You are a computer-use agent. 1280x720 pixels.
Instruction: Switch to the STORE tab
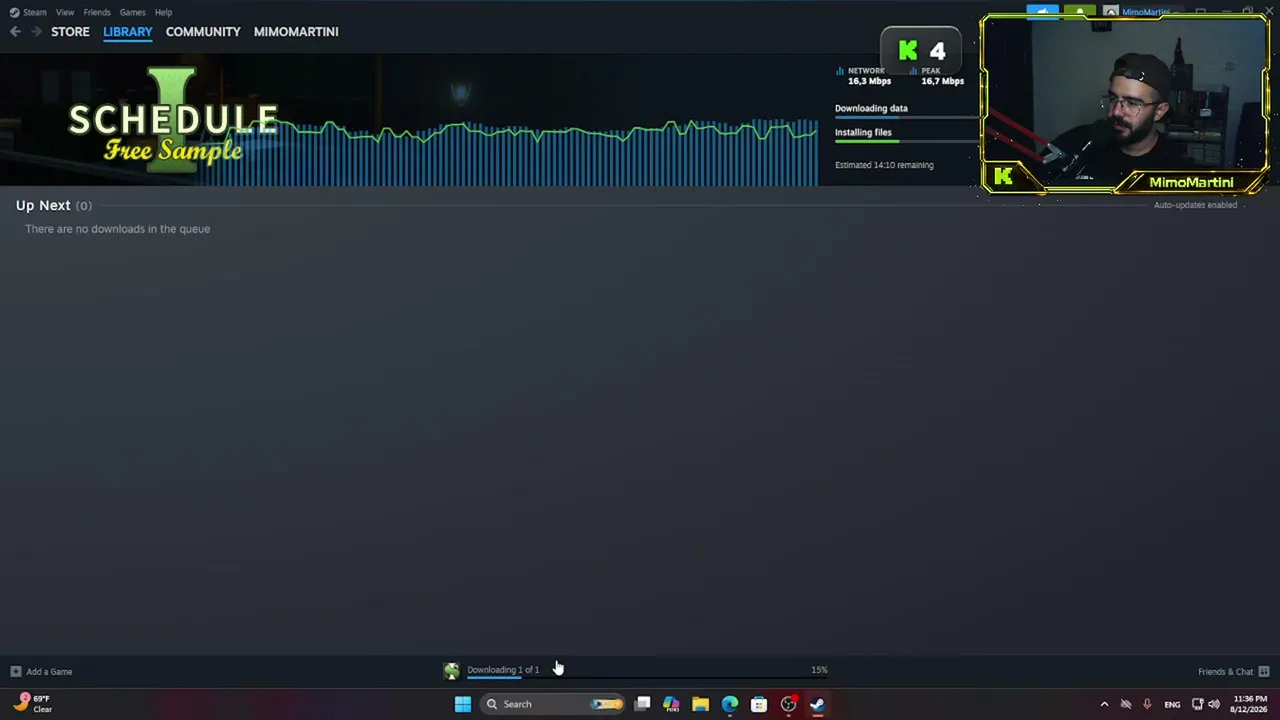pos(70,32)
